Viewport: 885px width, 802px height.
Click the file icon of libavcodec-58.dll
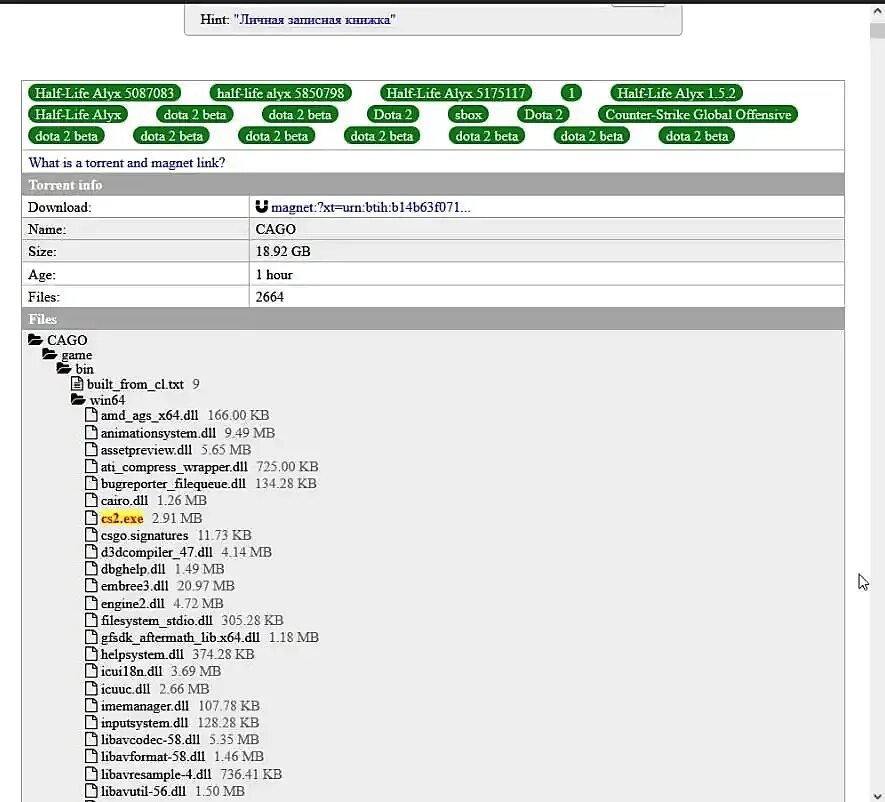coord(91,739)
